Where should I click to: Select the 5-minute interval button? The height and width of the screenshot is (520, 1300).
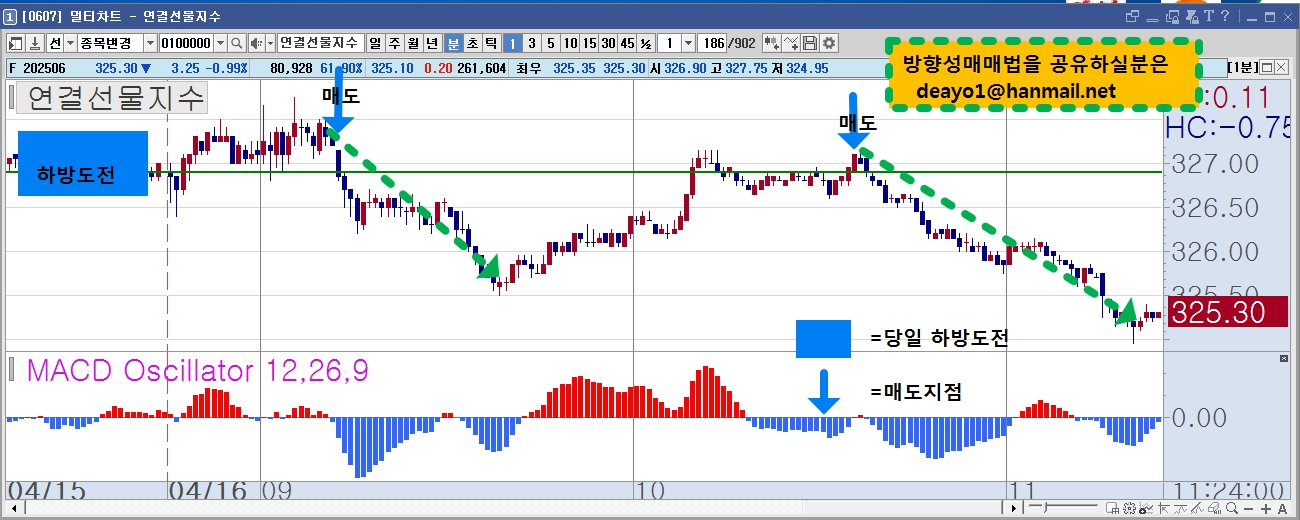click(x=550, y=43)
